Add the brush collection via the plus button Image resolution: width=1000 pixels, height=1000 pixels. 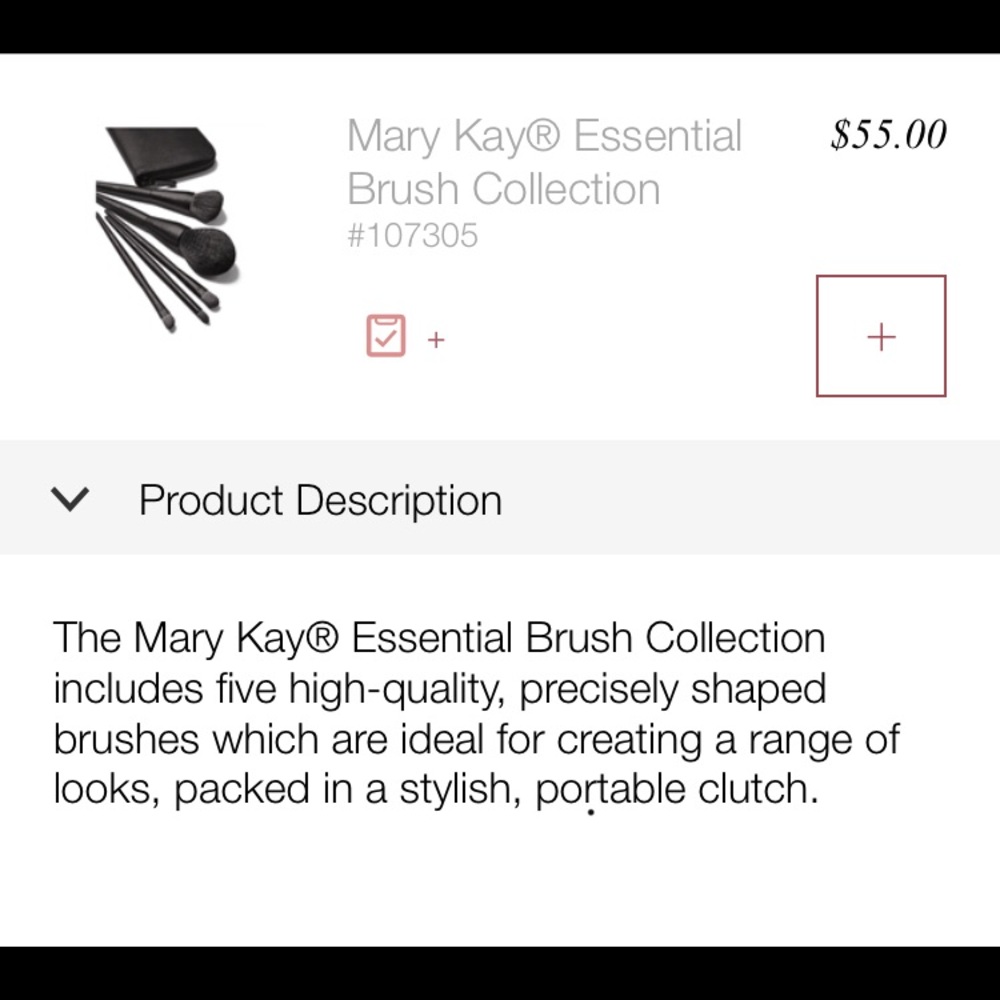[881, 336]
